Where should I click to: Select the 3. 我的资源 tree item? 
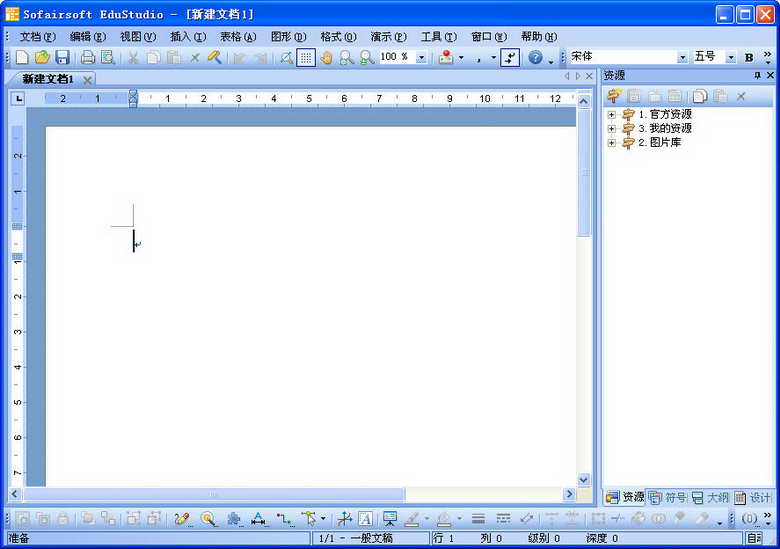665,128
